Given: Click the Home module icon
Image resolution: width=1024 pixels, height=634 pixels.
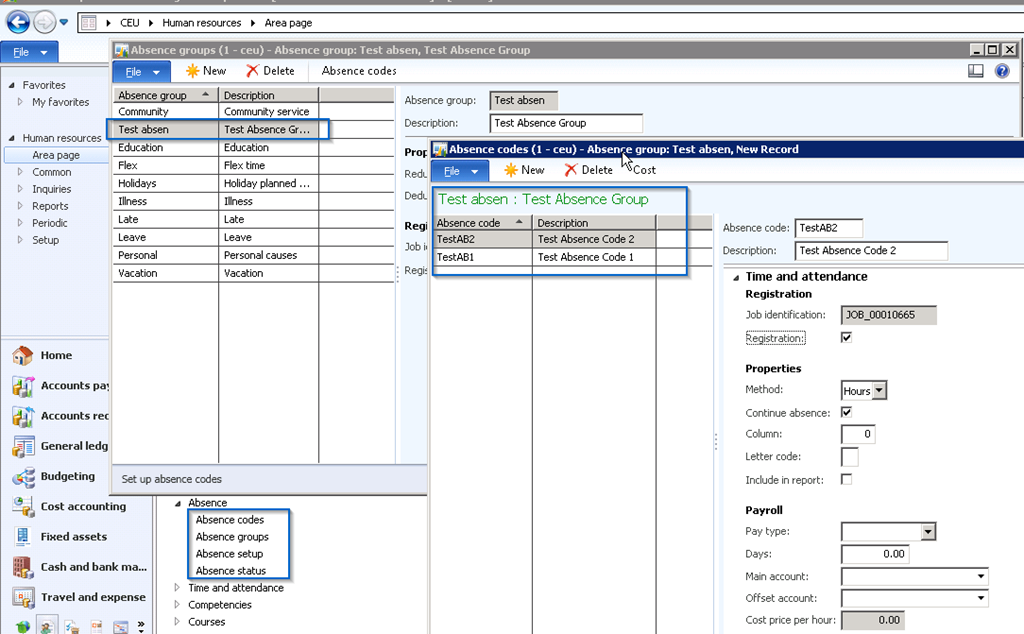Looking at the screenshot, I should (22, 356).
